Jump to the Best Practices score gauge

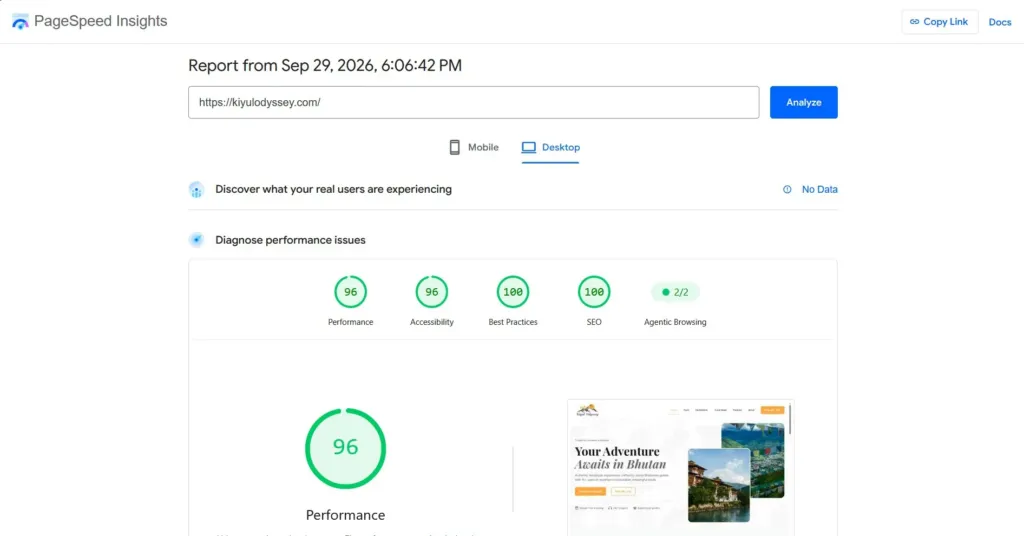pos(513,292)
